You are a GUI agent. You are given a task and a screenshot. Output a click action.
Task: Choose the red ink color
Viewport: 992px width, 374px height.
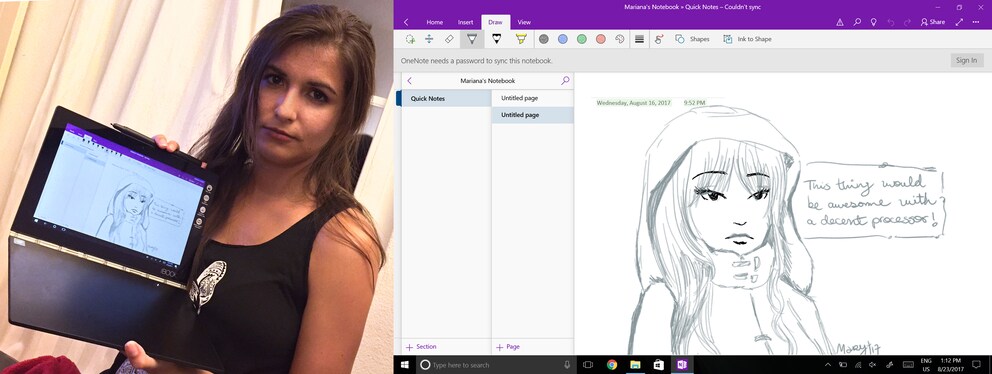600,39
